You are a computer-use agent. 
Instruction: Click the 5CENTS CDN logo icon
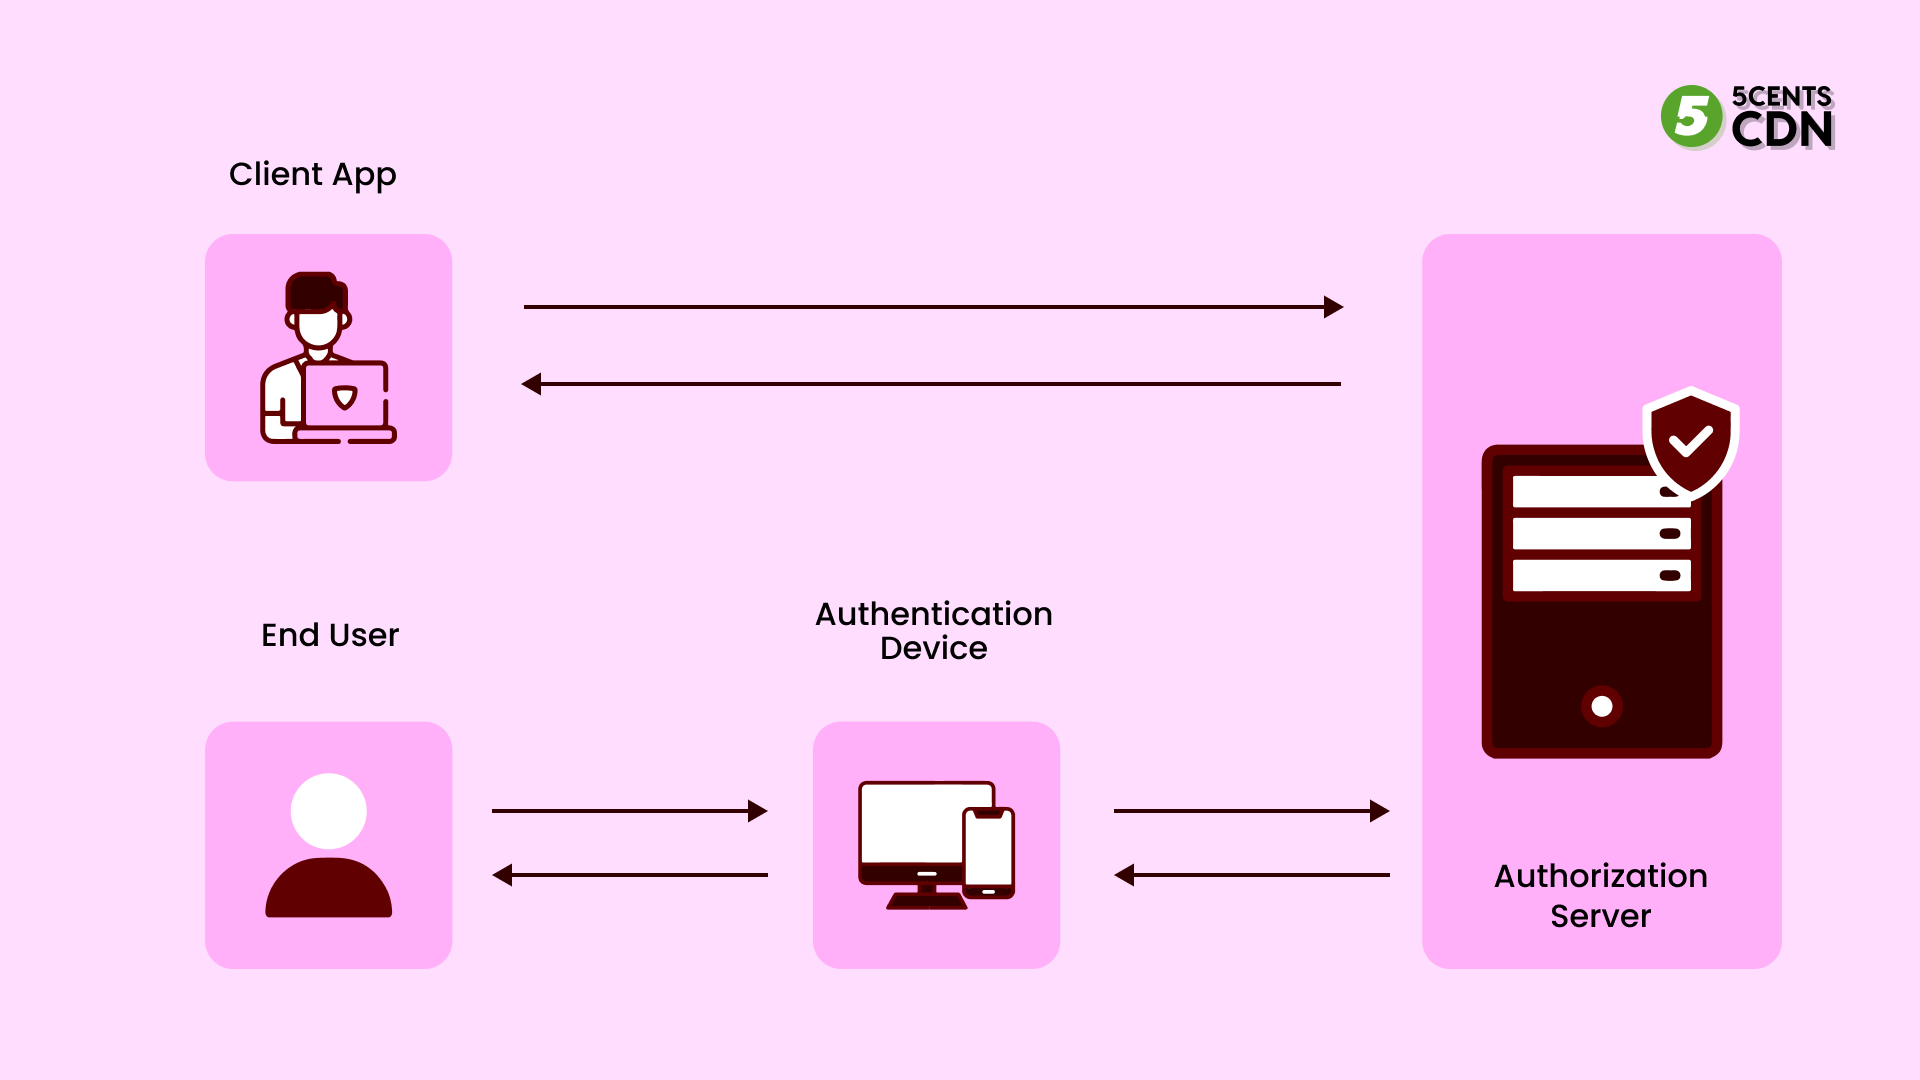[x=1695, y=119]
